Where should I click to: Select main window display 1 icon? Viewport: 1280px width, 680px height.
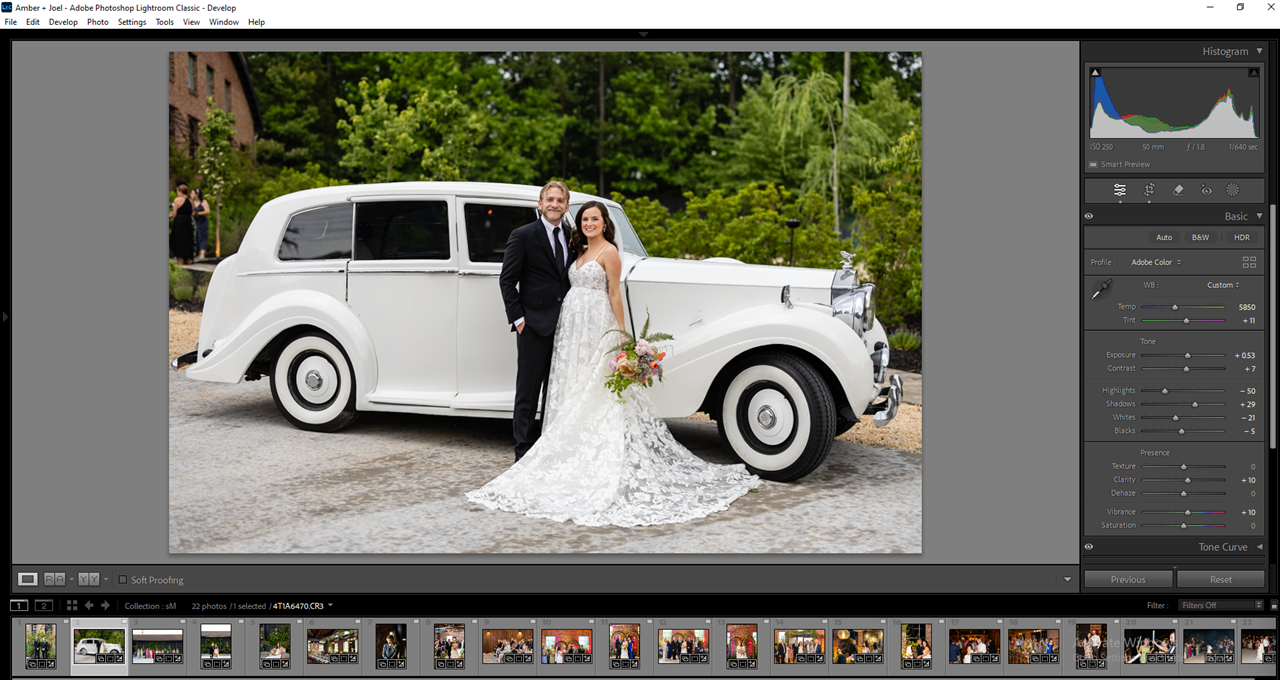[x=19, y=606]
